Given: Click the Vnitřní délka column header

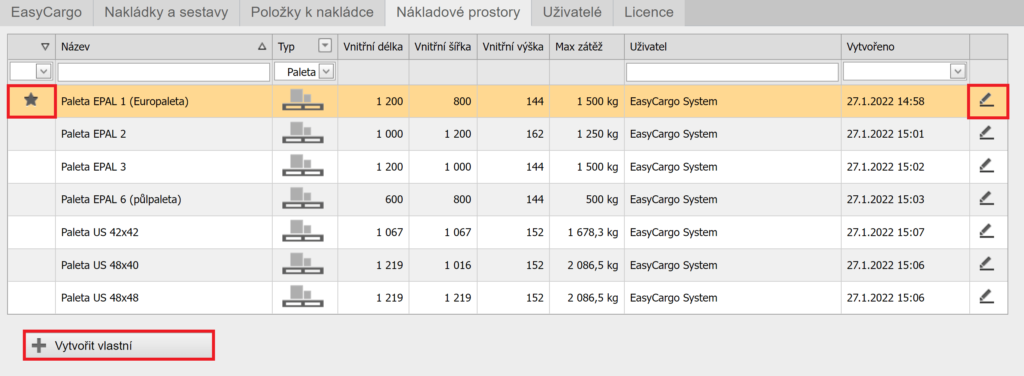Looking at the screenshot, I should (x=374, y=46).
